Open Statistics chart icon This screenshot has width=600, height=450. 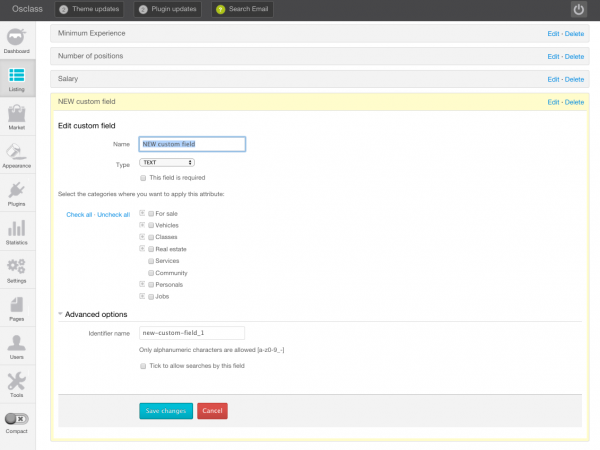pos(17,231)
